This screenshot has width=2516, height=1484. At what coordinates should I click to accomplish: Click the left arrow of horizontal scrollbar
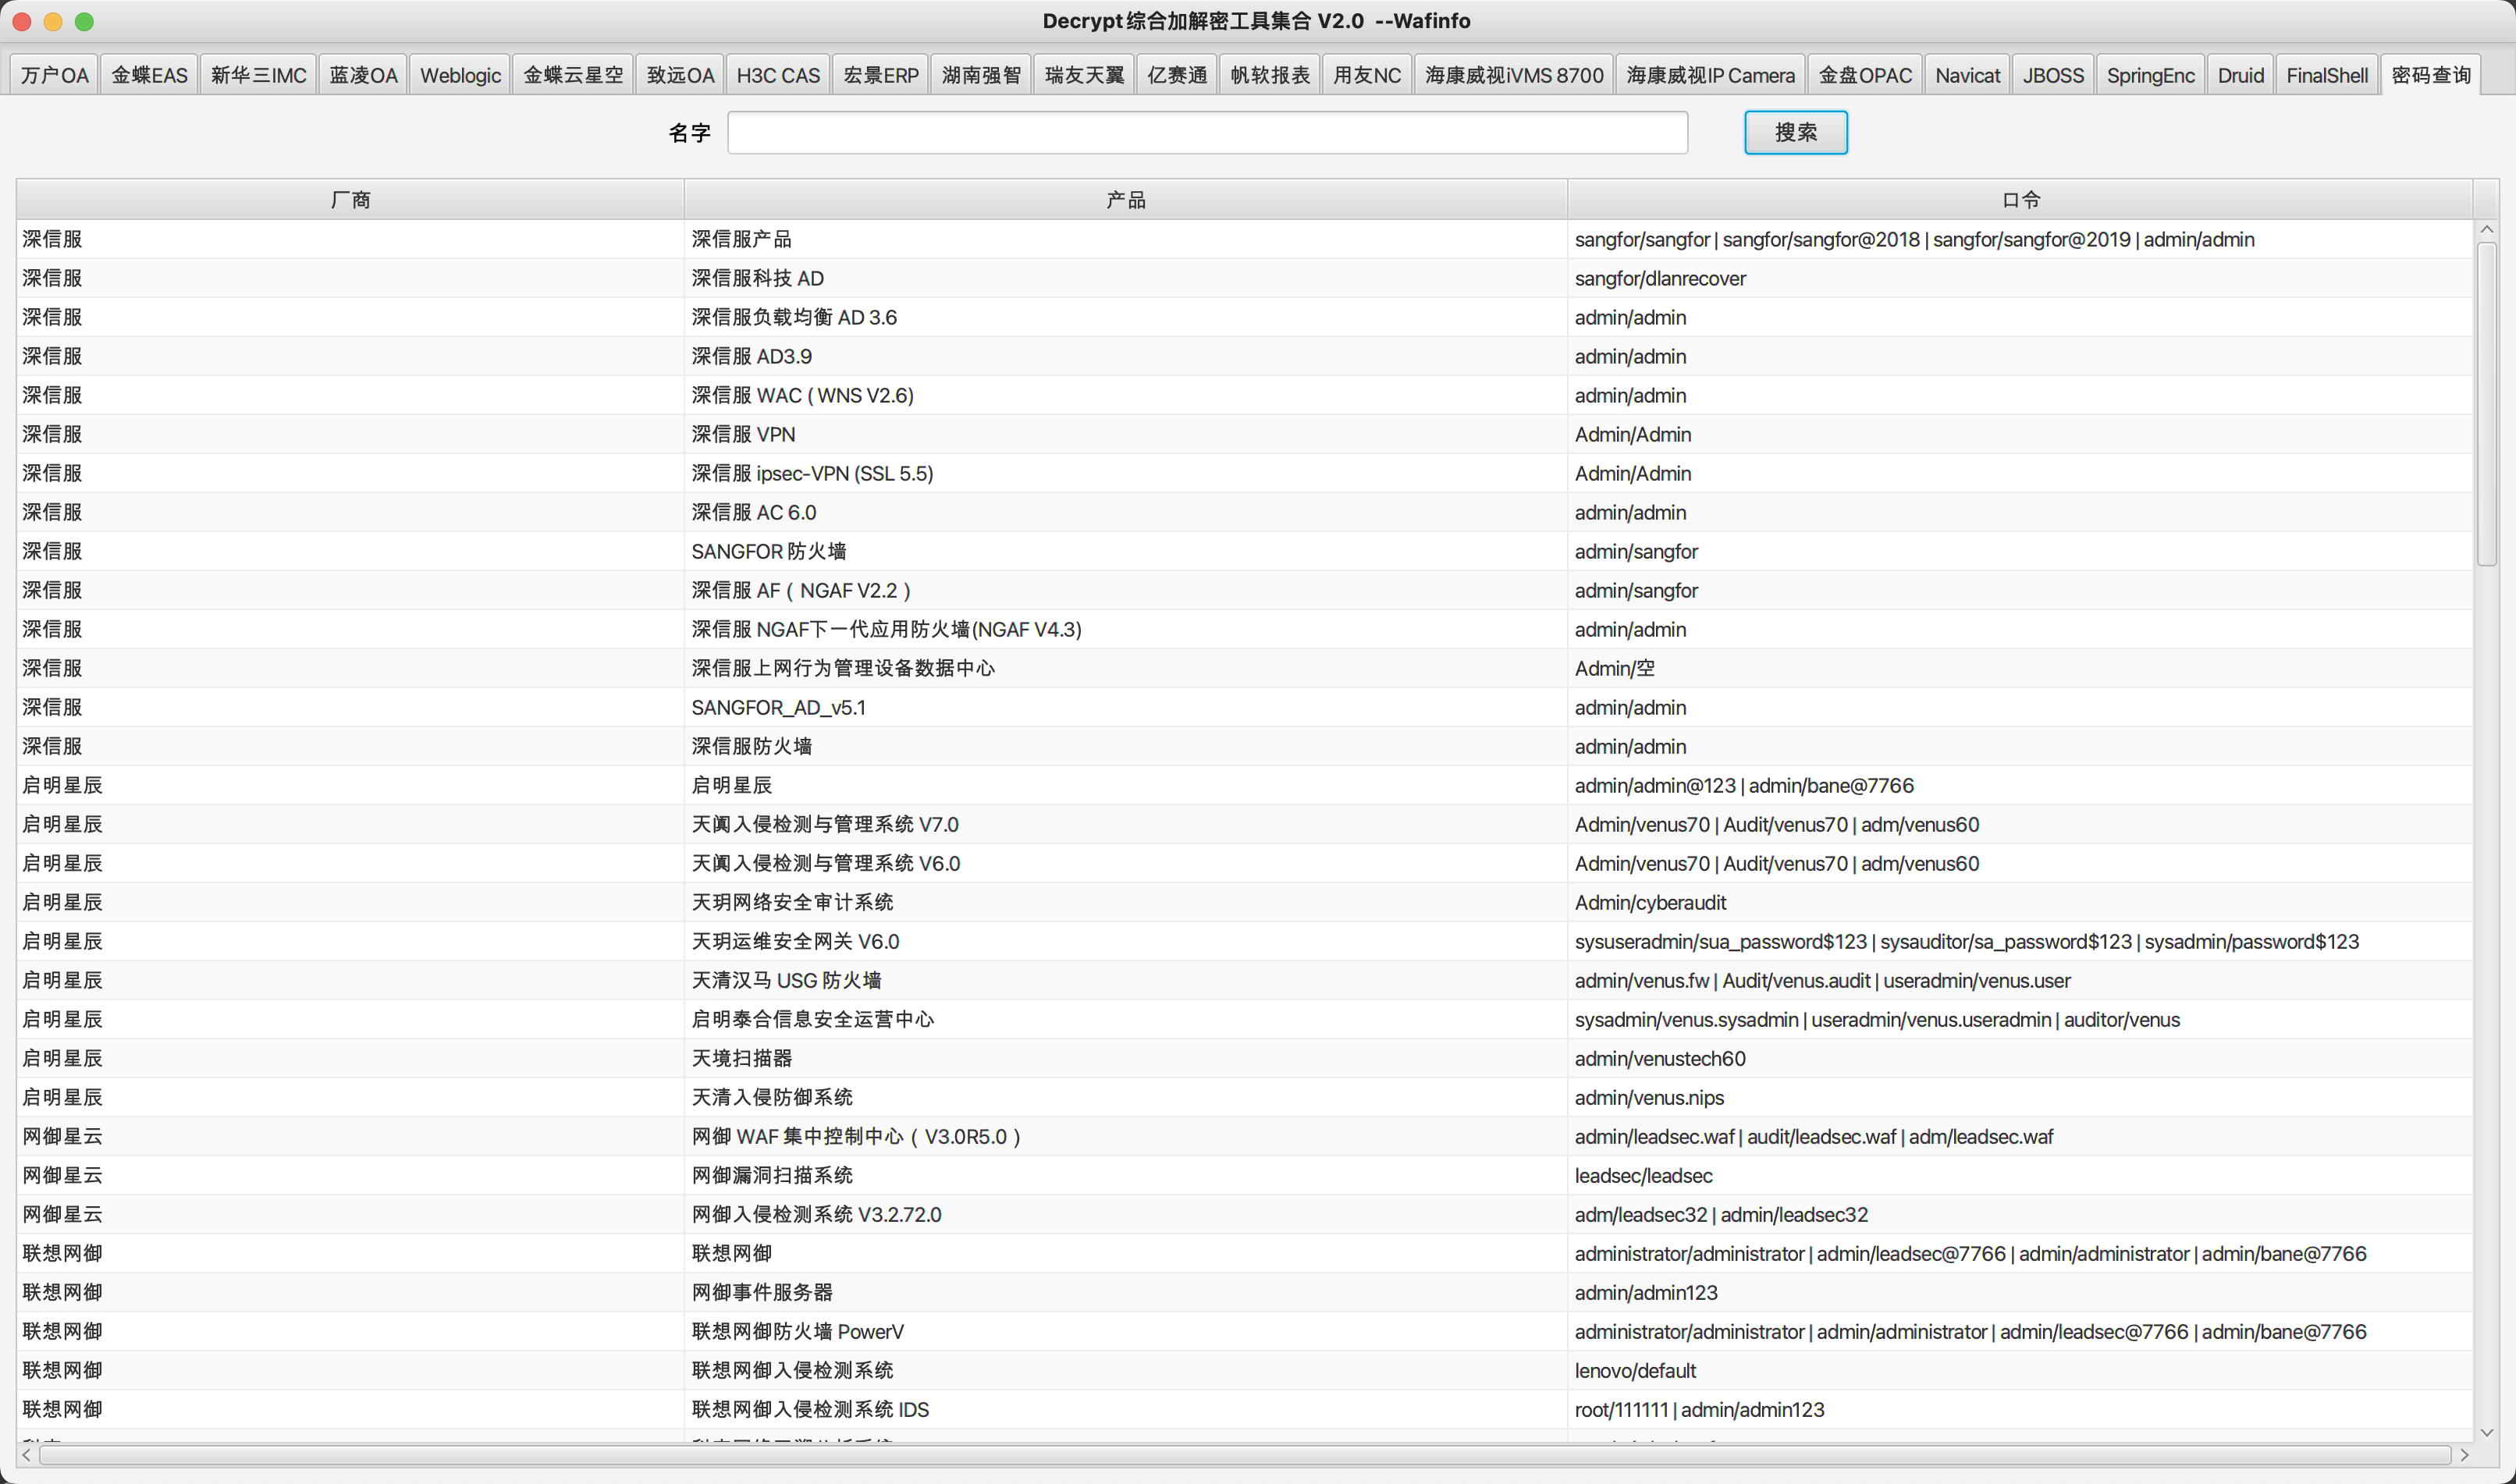(x=26, y=1455)
